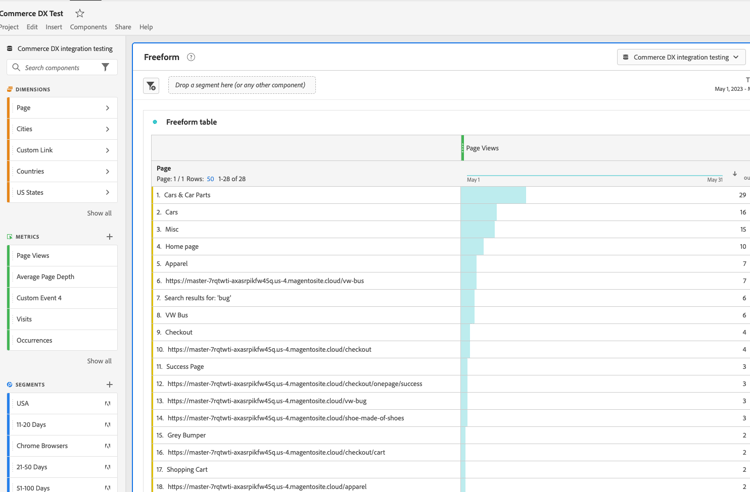Expand the Custom Link dimension chevron

coord(107,150)
